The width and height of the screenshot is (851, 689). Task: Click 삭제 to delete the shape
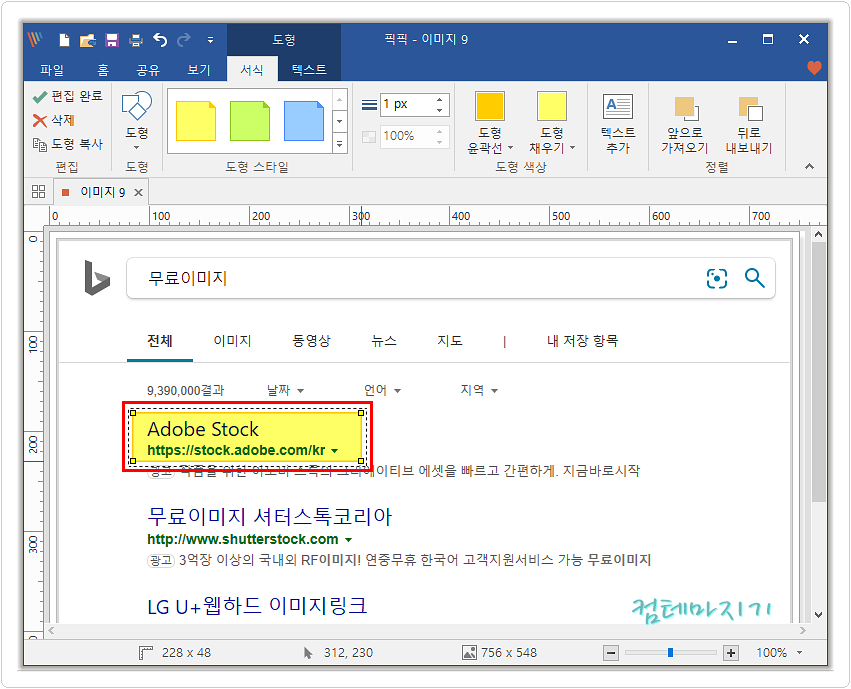[54, 120]
